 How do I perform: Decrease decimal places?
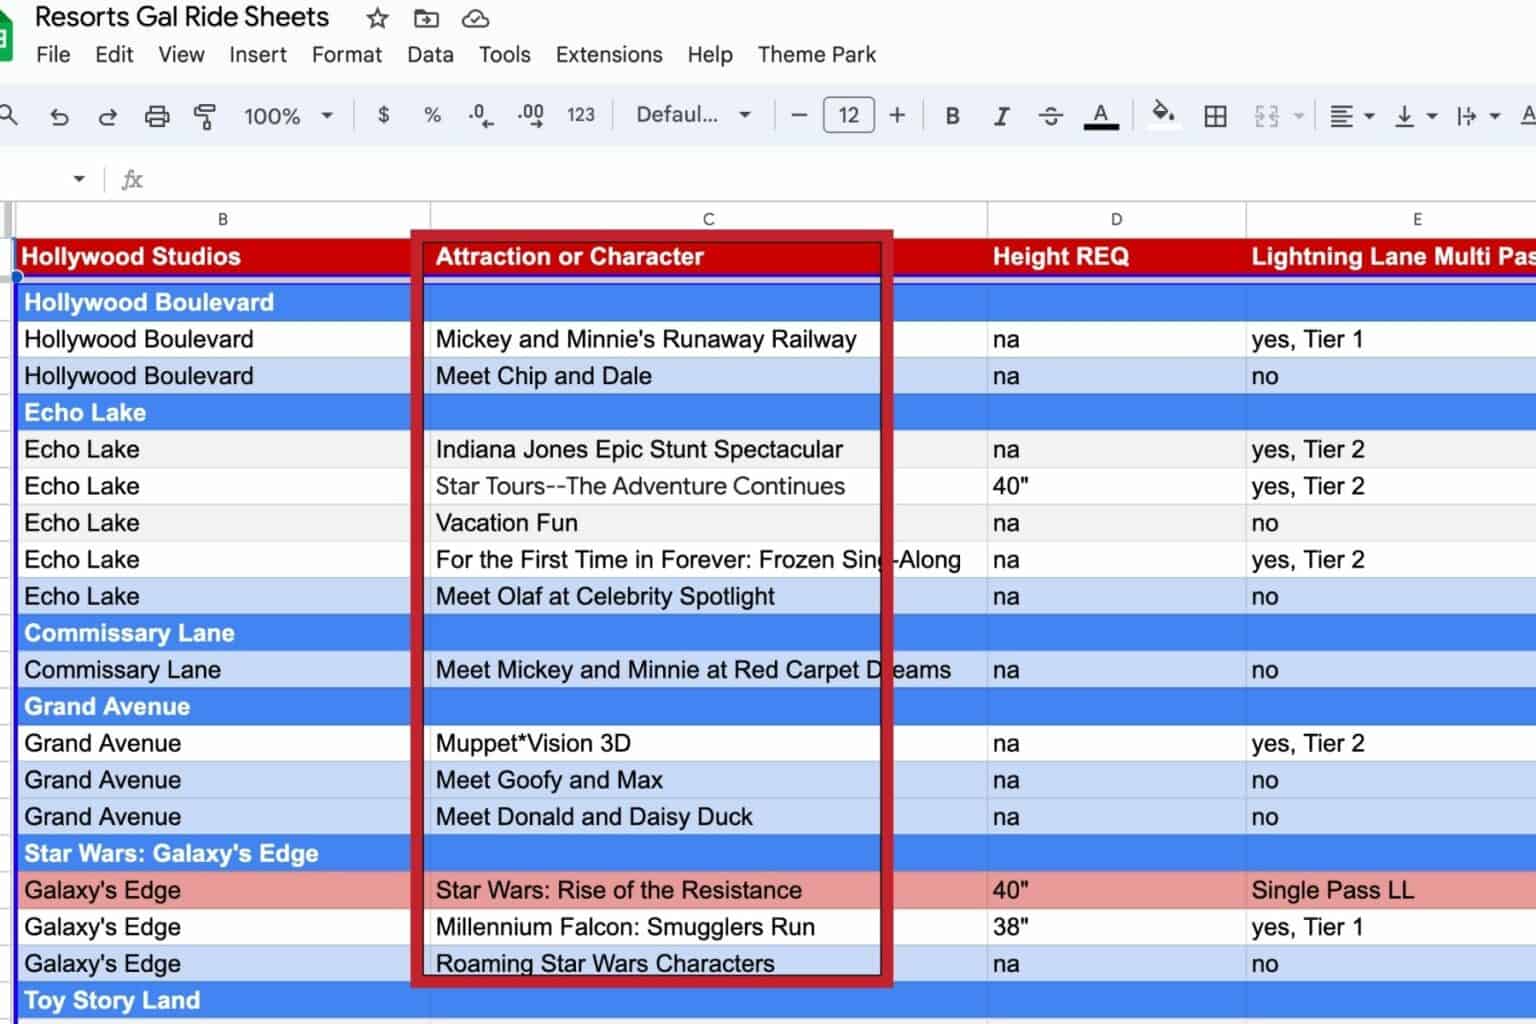click(481, 116)
